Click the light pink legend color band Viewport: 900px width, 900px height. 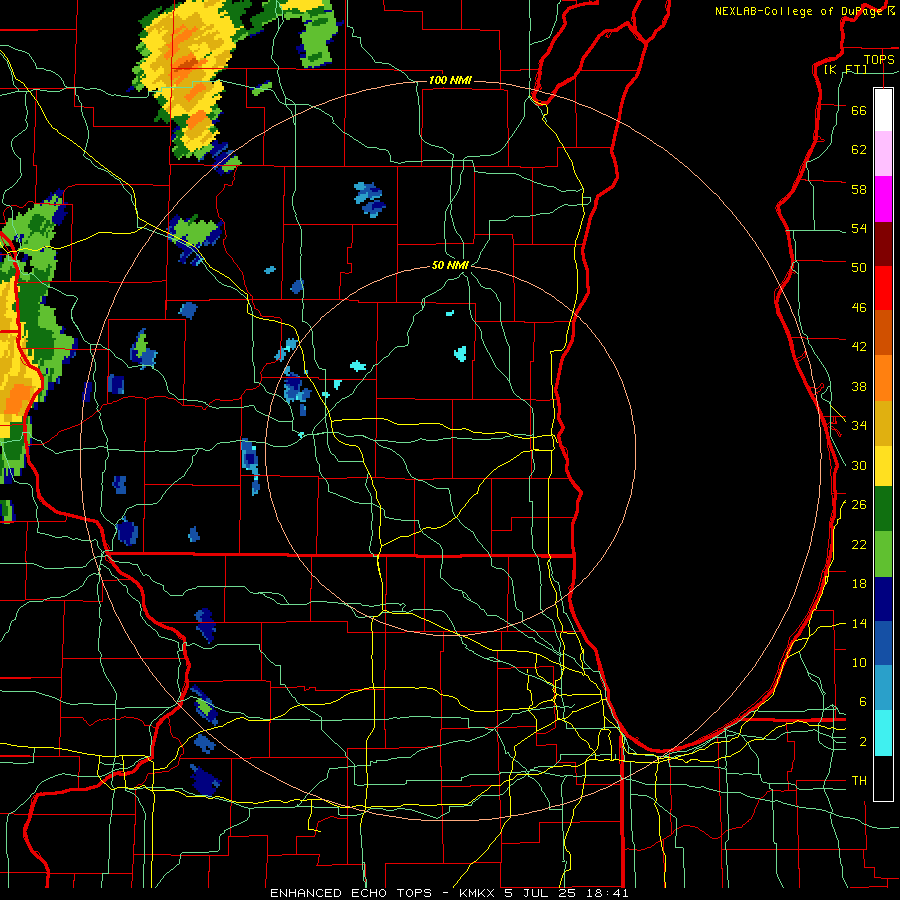coord(883,153)
